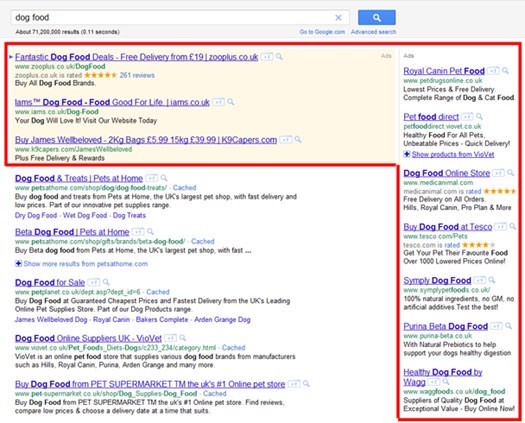Click +1 button beside Iams Dog Food ad
The width and height of the screenshot is (525, 423).
[x=218, y=102]
